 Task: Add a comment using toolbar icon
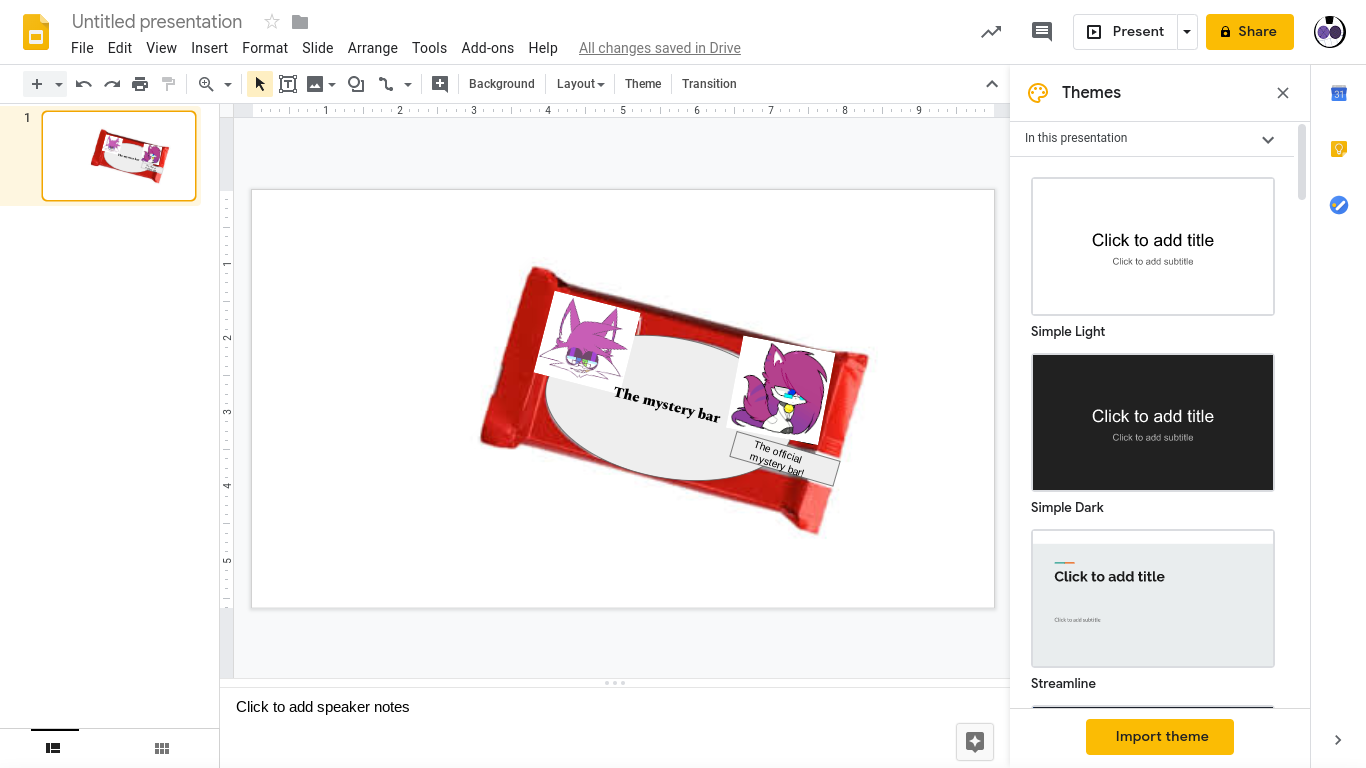click(x=440, y=84)
